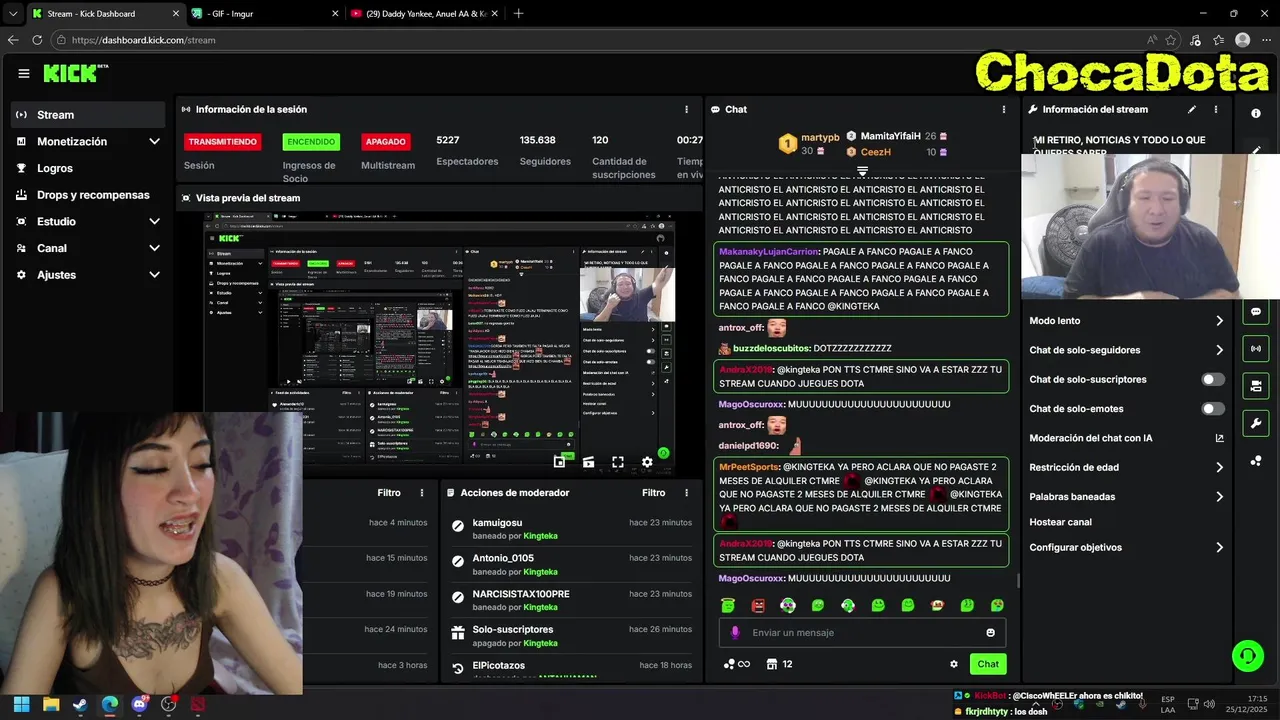The height and width of the screenshot is (720, 1280).
Task: Click the ENCENDIDO status badge
Action: [311, 142]
